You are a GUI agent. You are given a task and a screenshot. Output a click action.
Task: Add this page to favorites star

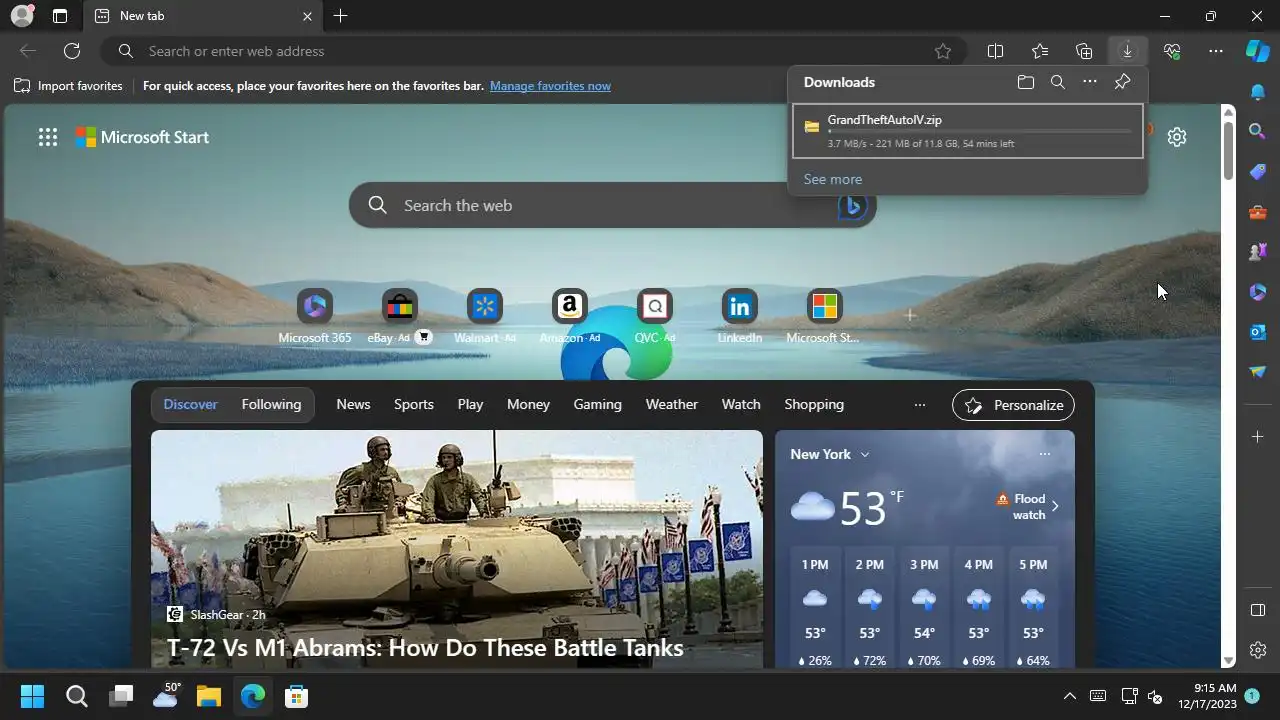(943, 51)
